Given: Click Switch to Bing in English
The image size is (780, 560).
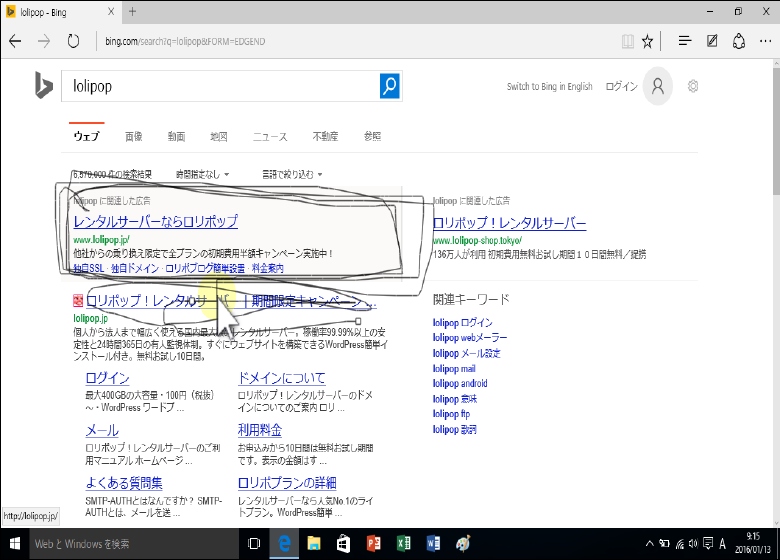Looking at the screenshot, I should [549, 86].
